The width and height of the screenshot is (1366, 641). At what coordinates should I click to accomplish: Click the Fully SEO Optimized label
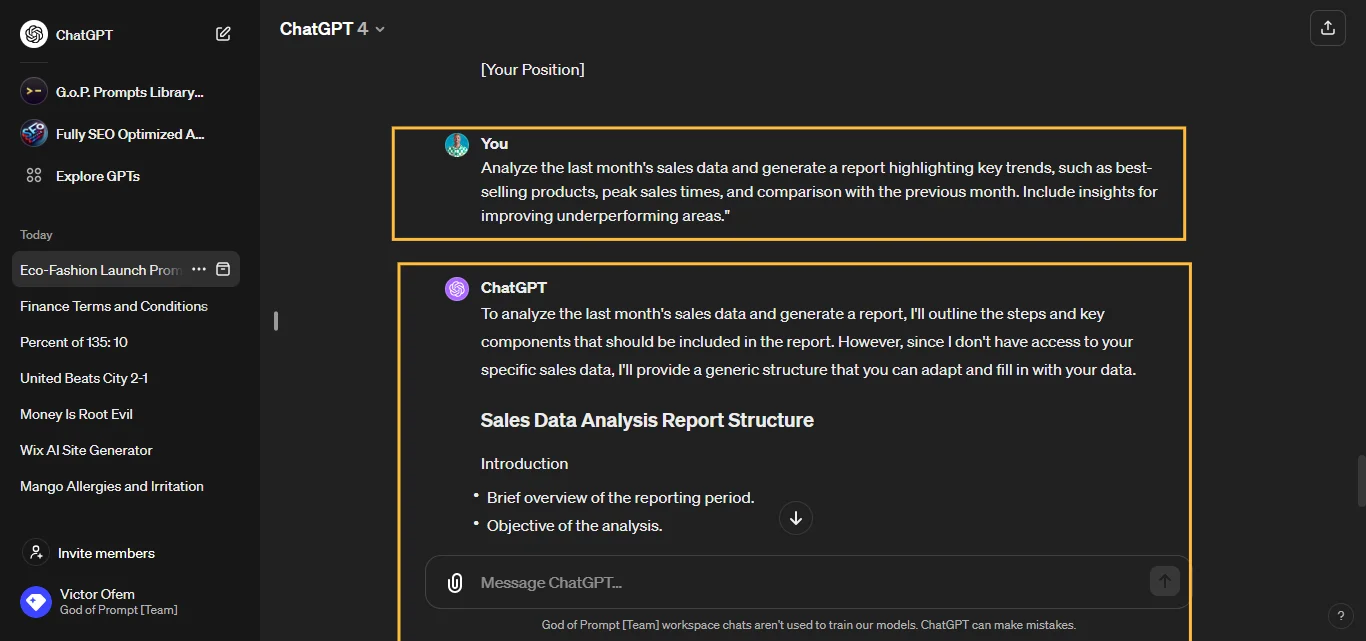131,134
